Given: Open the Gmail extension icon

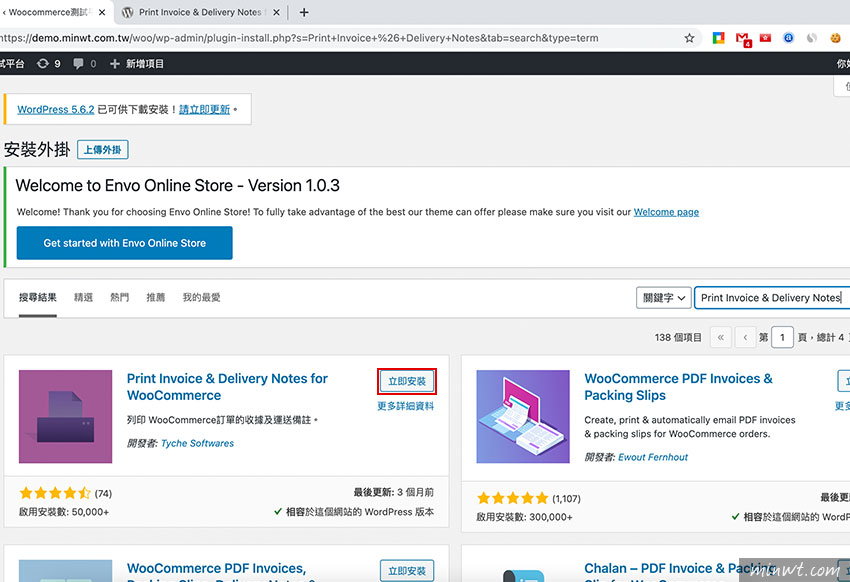Looking at the screenshot, I should click(743, 39).
